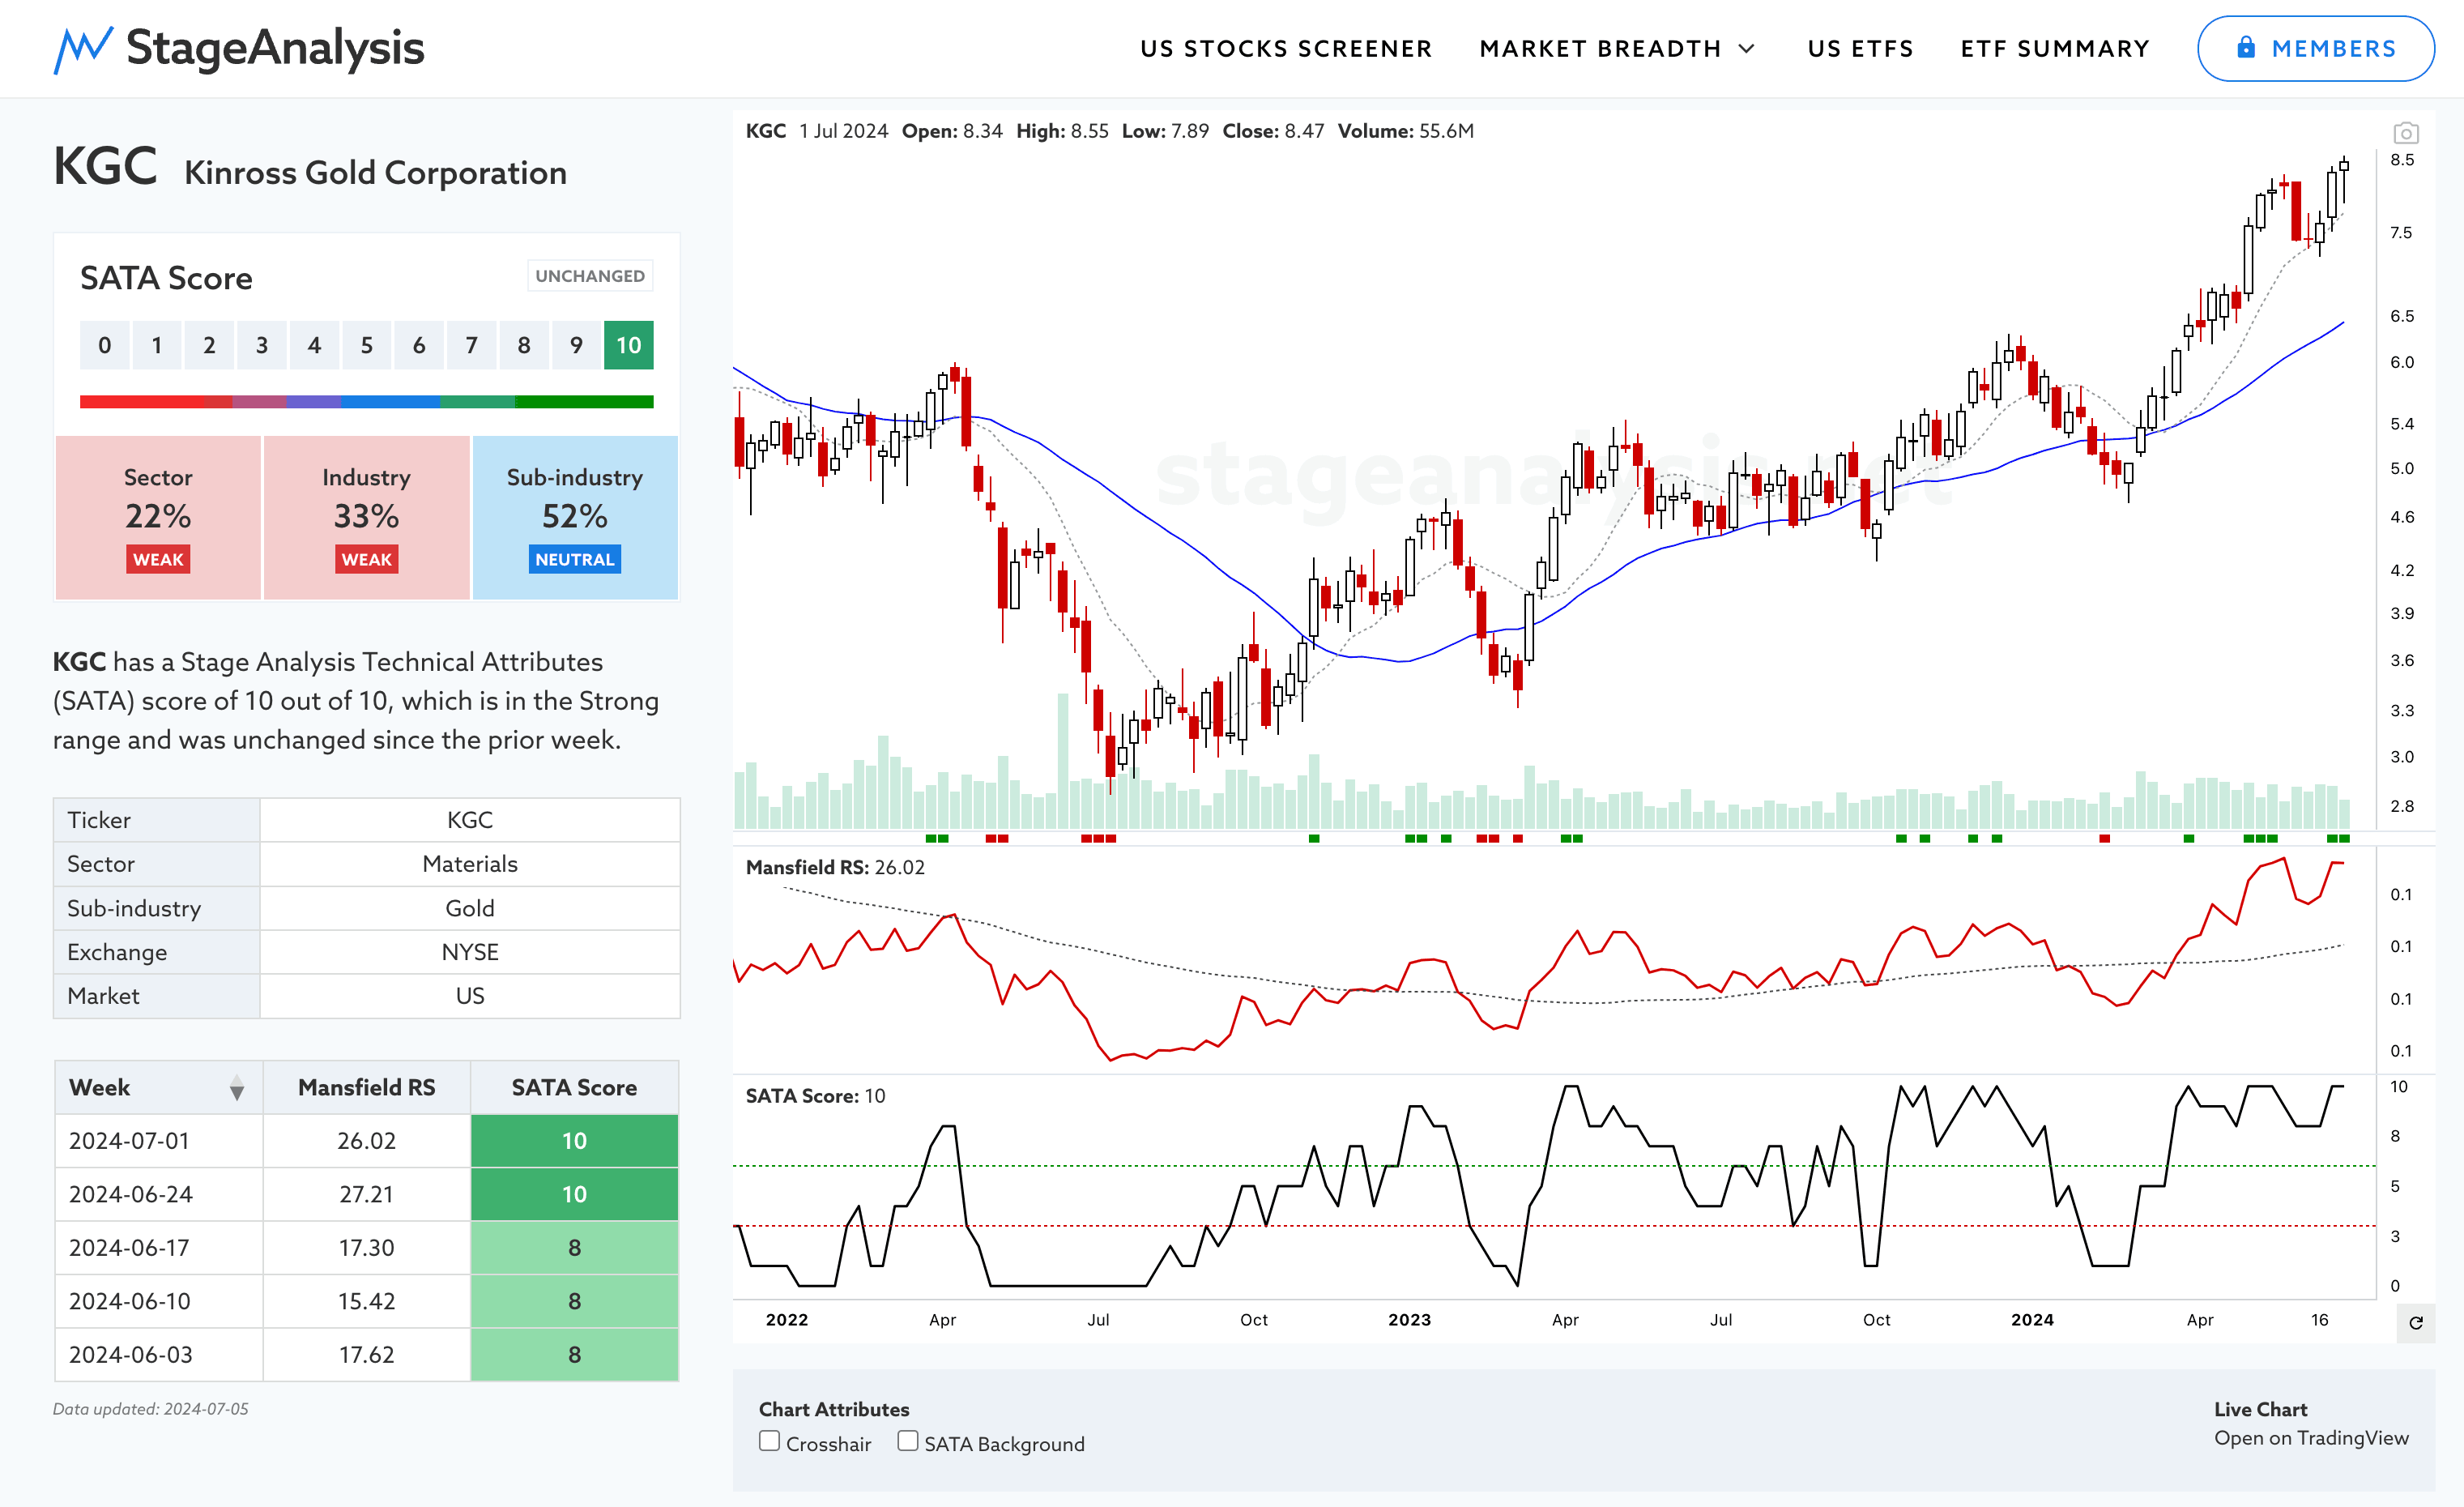
Task: Click the Industry 33% Weak tile
Action: (x=366, y=517)
